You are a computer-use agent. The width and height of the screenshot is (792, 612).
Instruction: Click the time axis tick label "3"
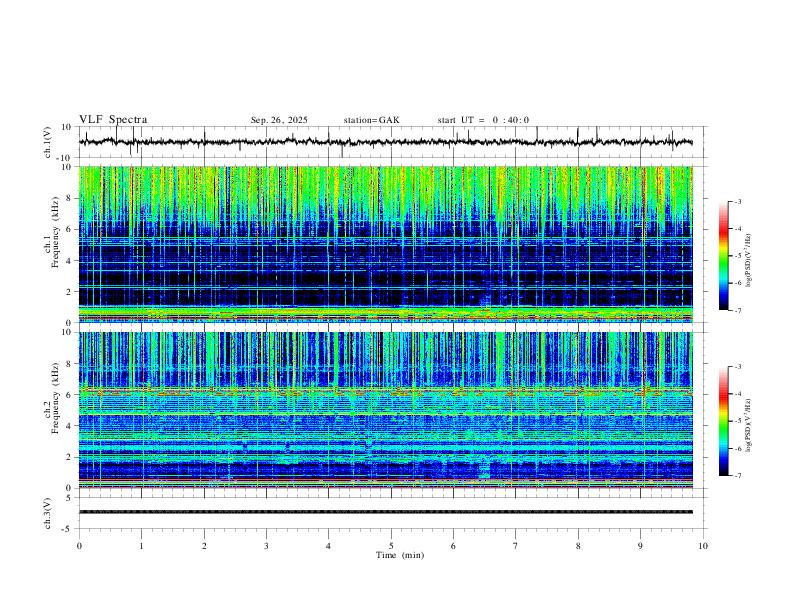266,546
